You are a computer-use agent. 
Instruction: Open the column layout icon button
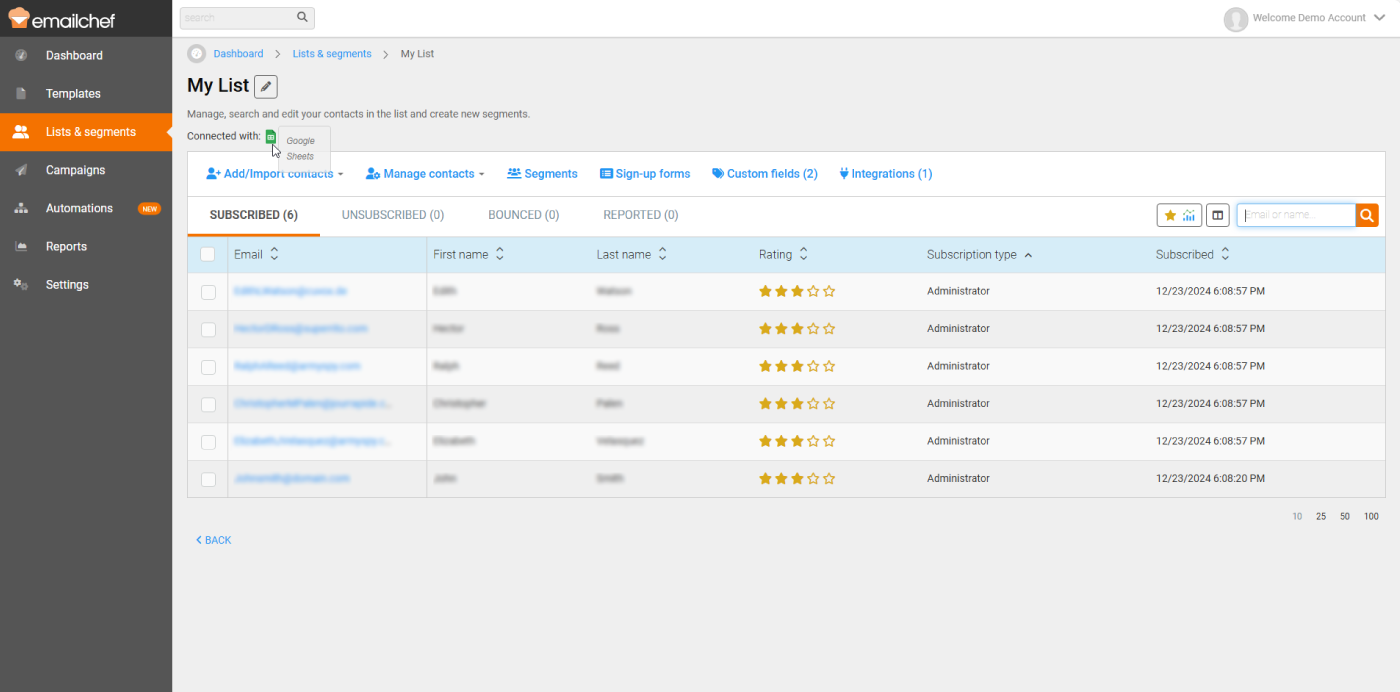tap(1217, 215)
